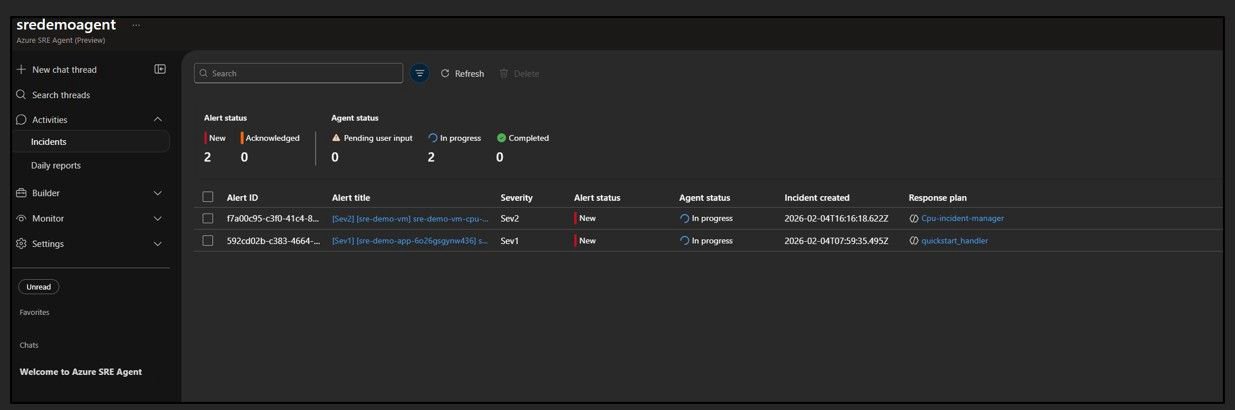
Task: Click the icon beside quickstart_handler
Action: [x=914, y=241]
